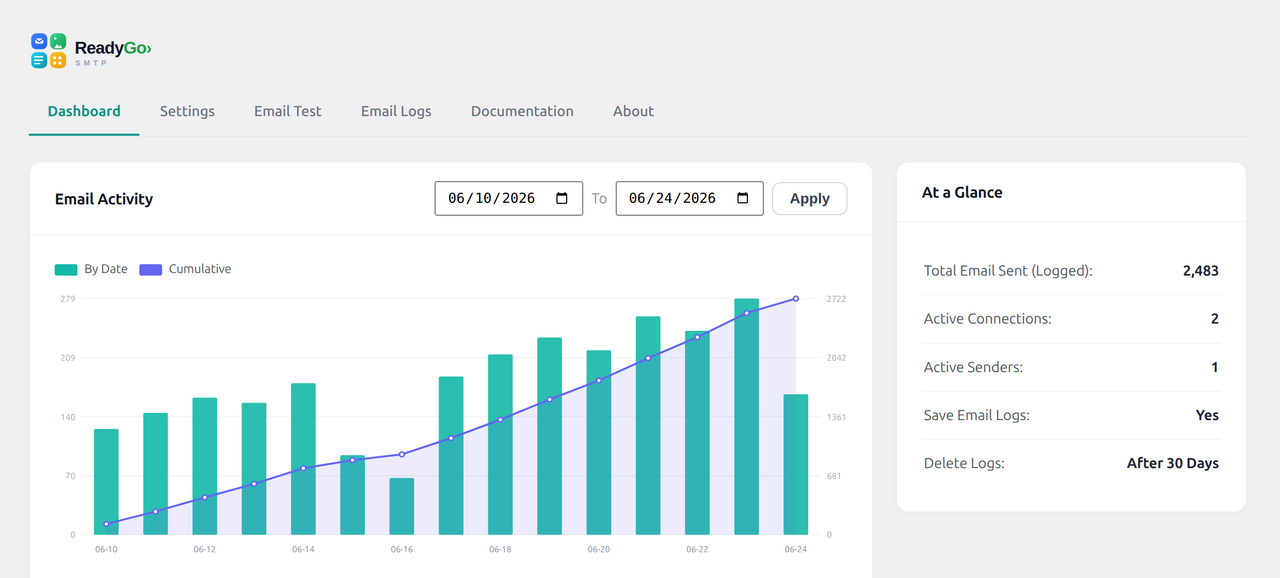Click the end date field 06/24/2026
The width and height of the screenshot is (1280, 578).
(x=690, y=198)
